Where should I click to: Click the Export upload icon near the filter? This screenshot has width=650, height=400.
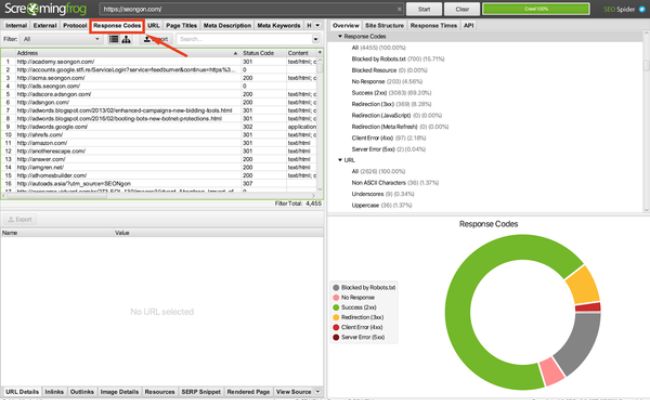(x=148, y=39)
